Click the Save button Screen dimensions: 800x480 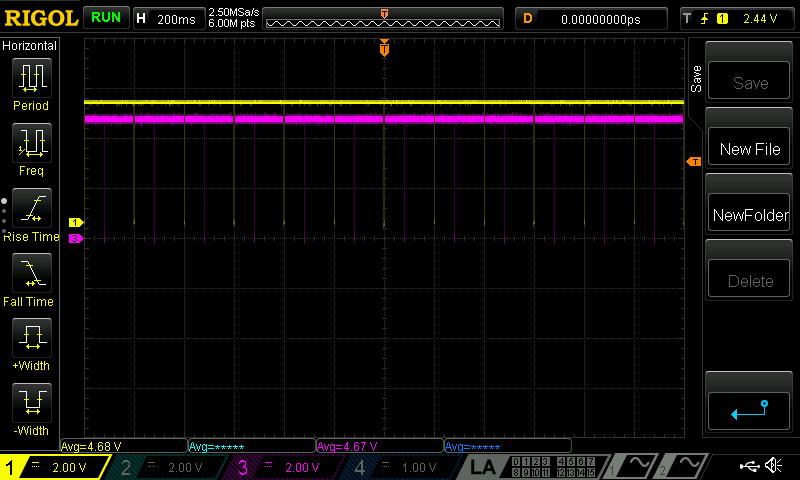click(749, 81)
